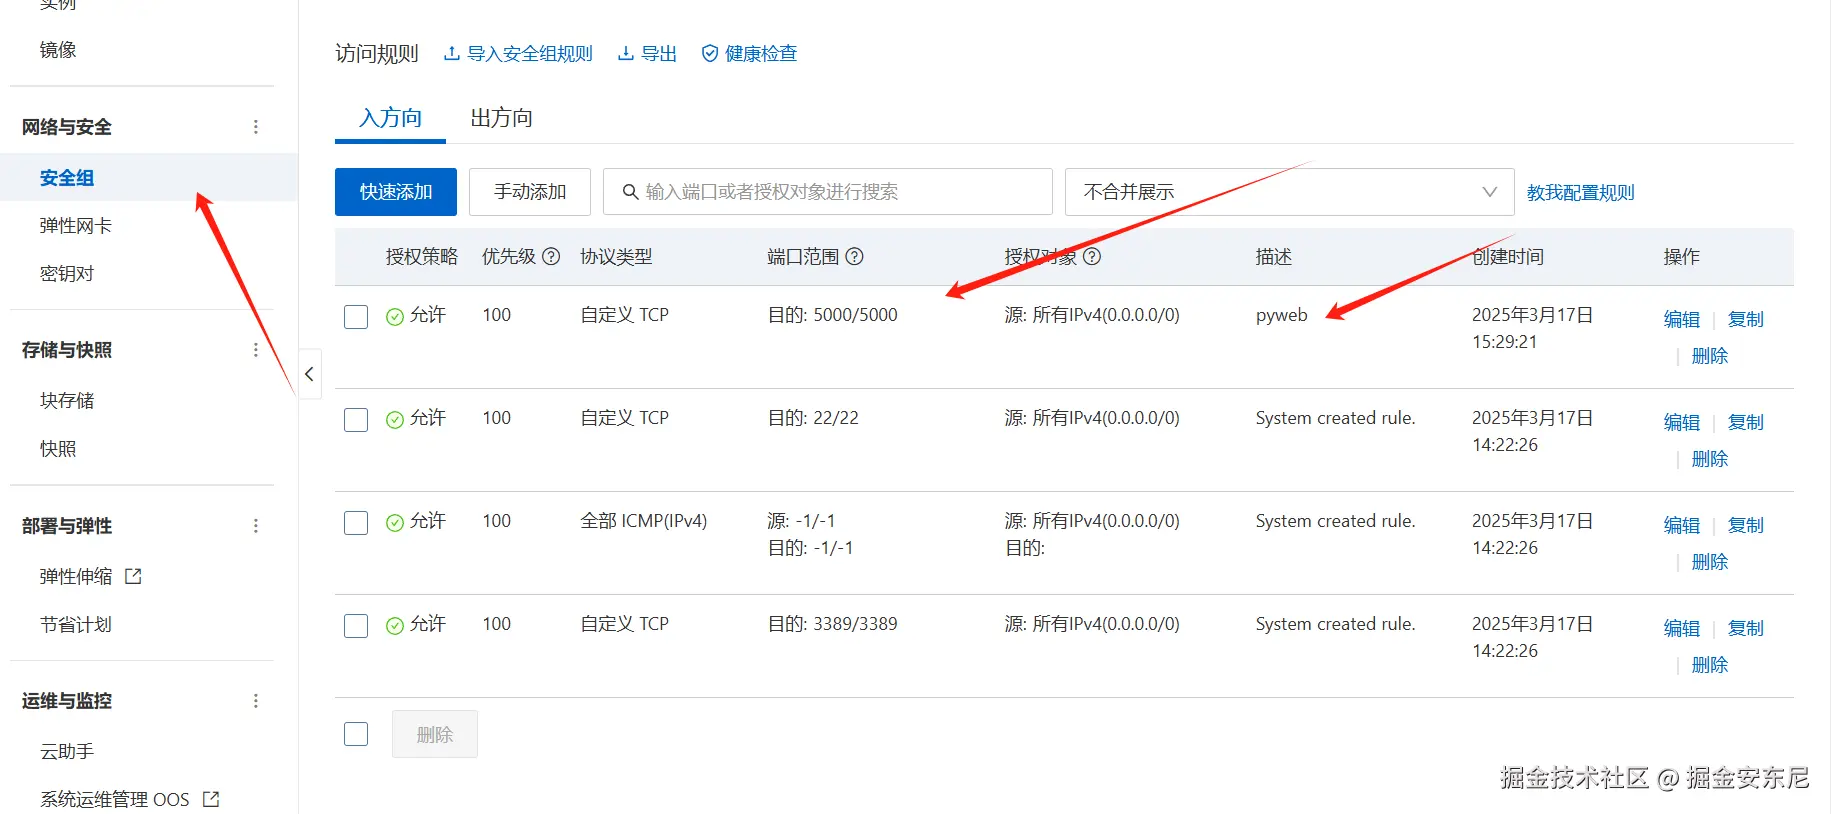Collapse the left sidebar with the arrow handle
1833x814 pixels.
(309, 374)
